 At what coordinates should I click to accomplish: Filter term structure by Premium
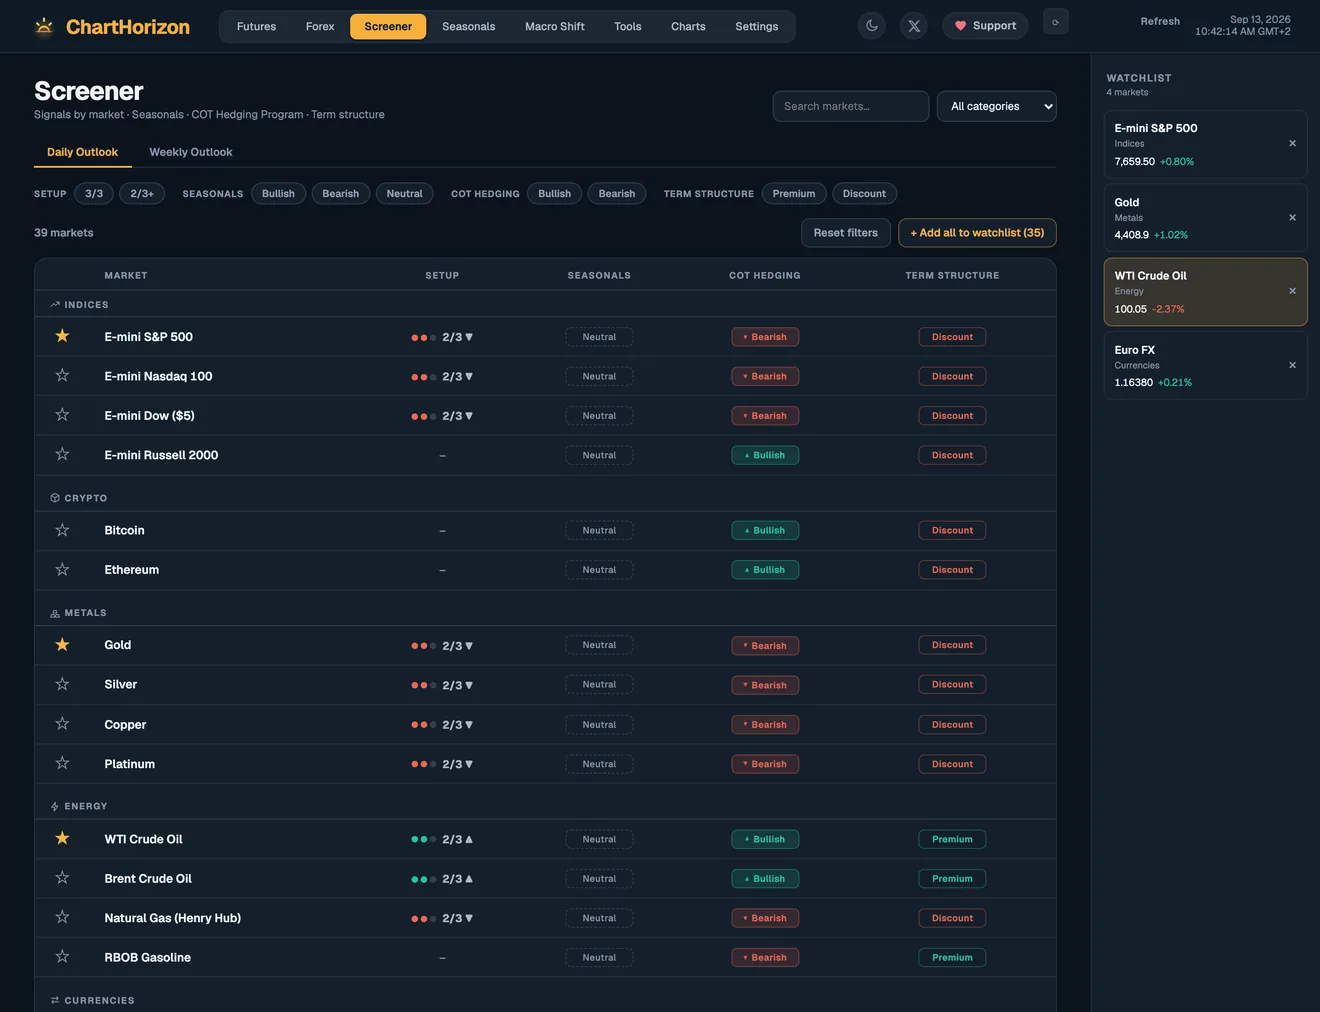point(794,193)
